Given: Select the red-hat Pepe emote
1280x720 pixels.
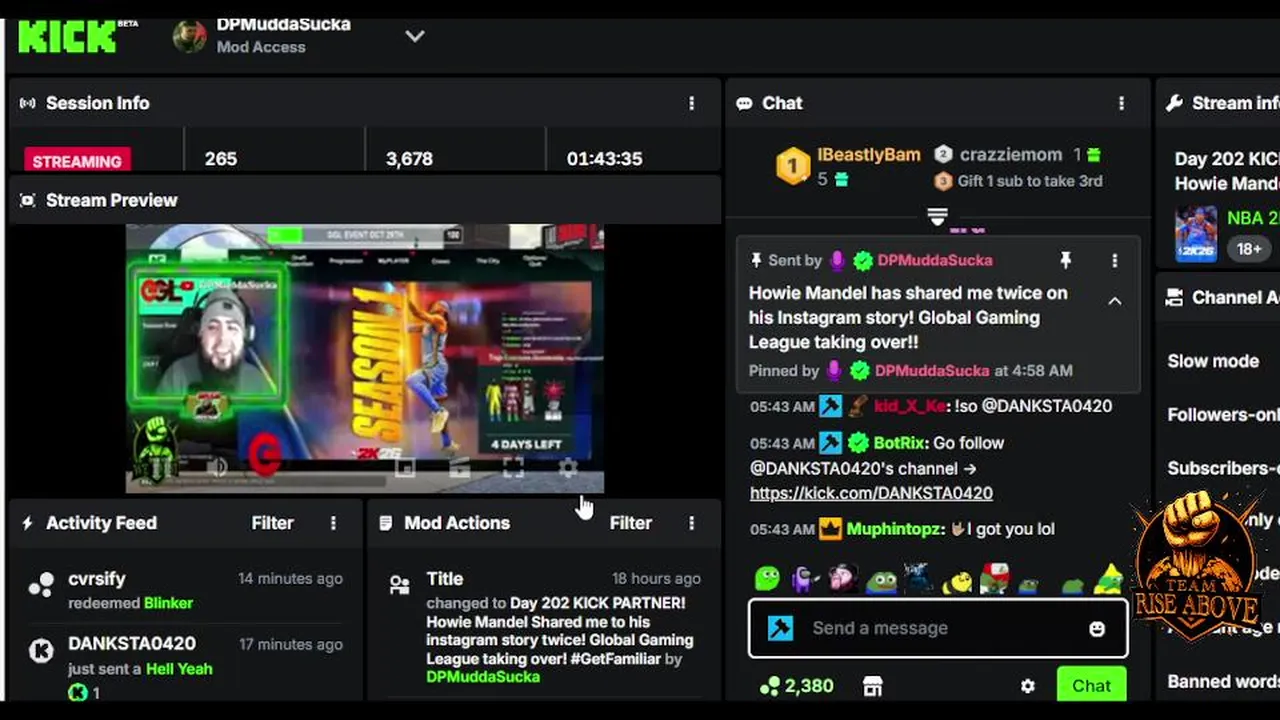Looking at the screenshot, I should coord(995,578).
